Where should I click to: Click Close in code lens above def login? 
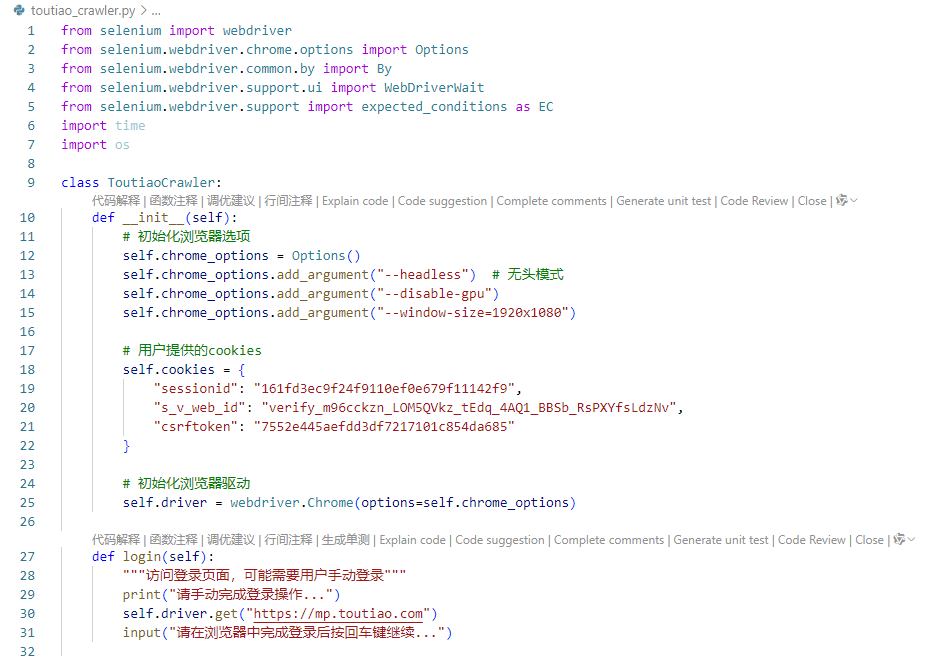point(870,540)
